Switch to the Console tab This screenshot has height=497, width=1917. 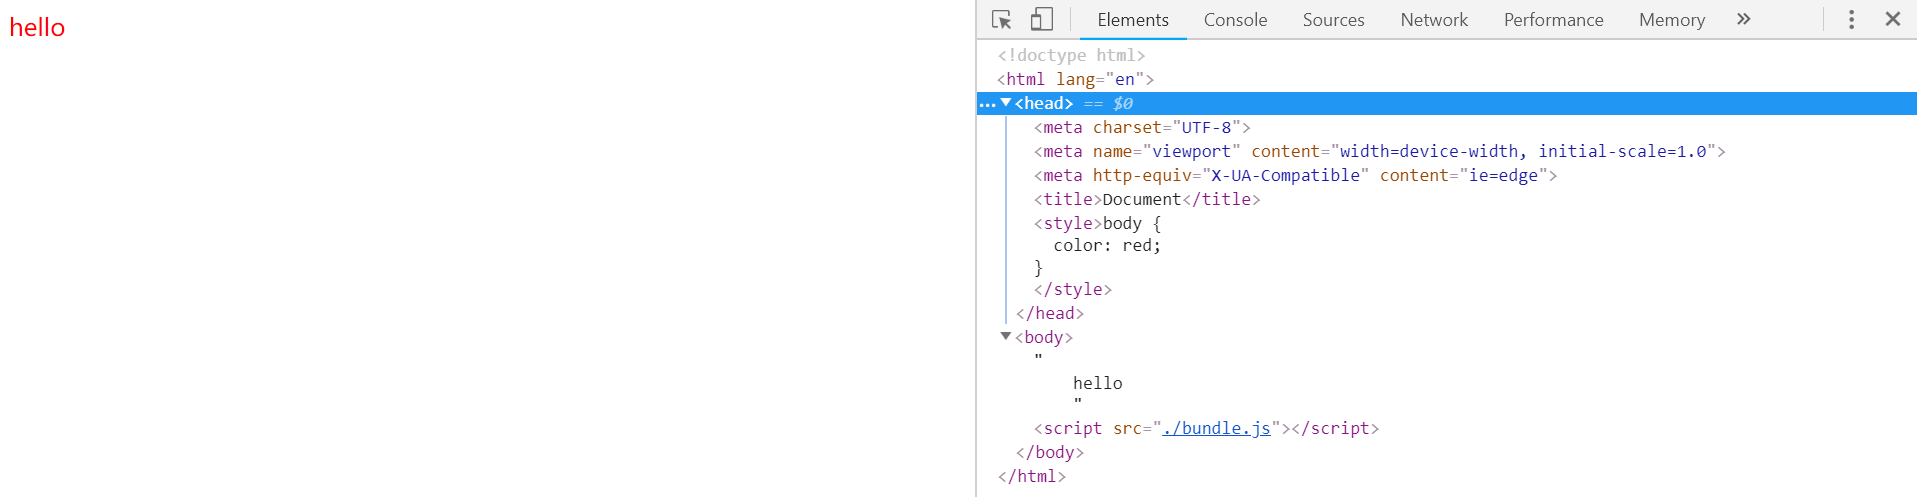pyautogui.click(x=1235, y=20)
